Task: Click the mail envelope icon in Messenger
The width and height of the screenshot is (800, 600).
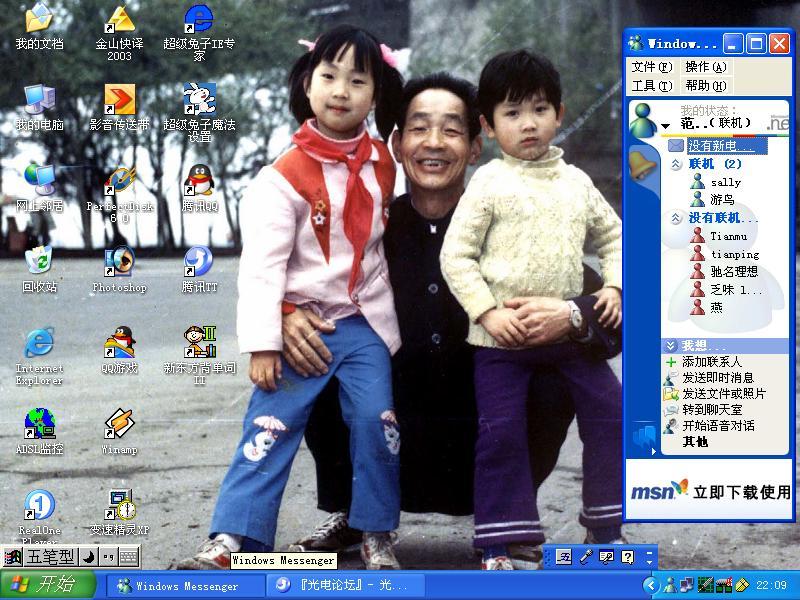Action: pos(676,146)
